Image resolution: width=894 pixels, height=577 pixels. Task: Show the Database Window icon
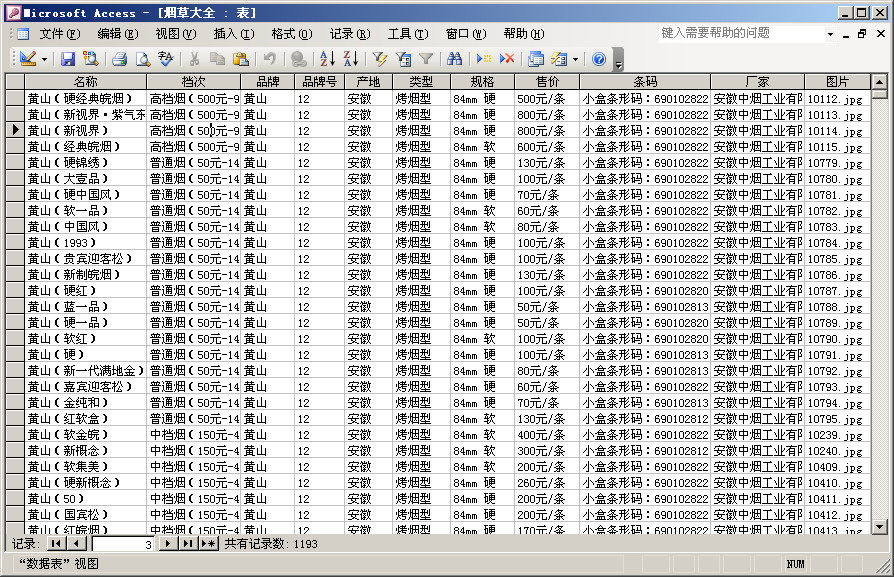tap(536, 58)
